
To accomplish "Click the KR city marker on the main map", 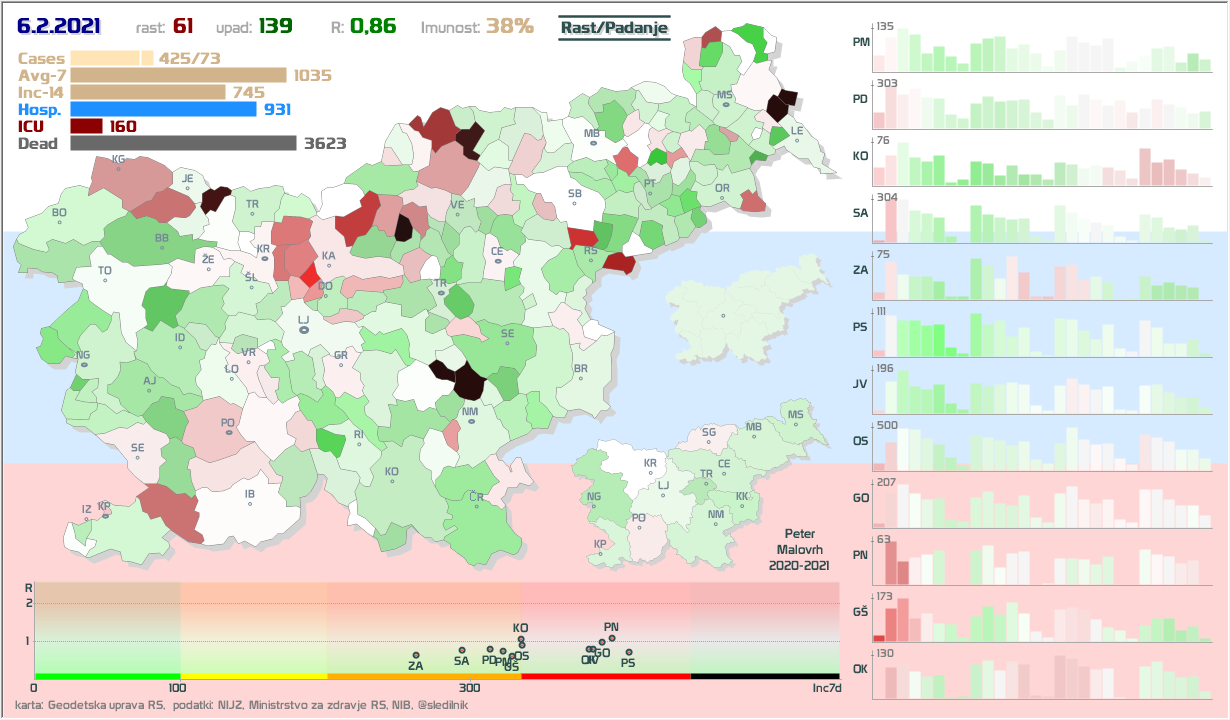I will click(x=265, y=259).
